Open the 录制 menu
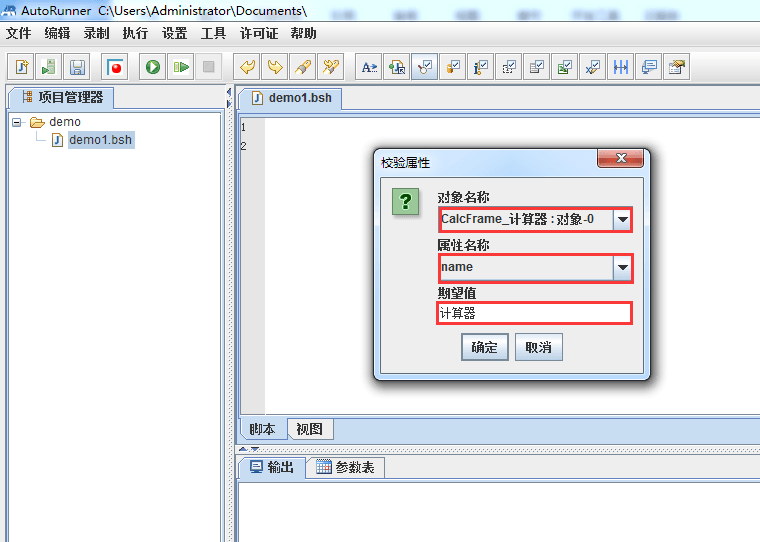 pyautogui.click(x=96, y=33)
